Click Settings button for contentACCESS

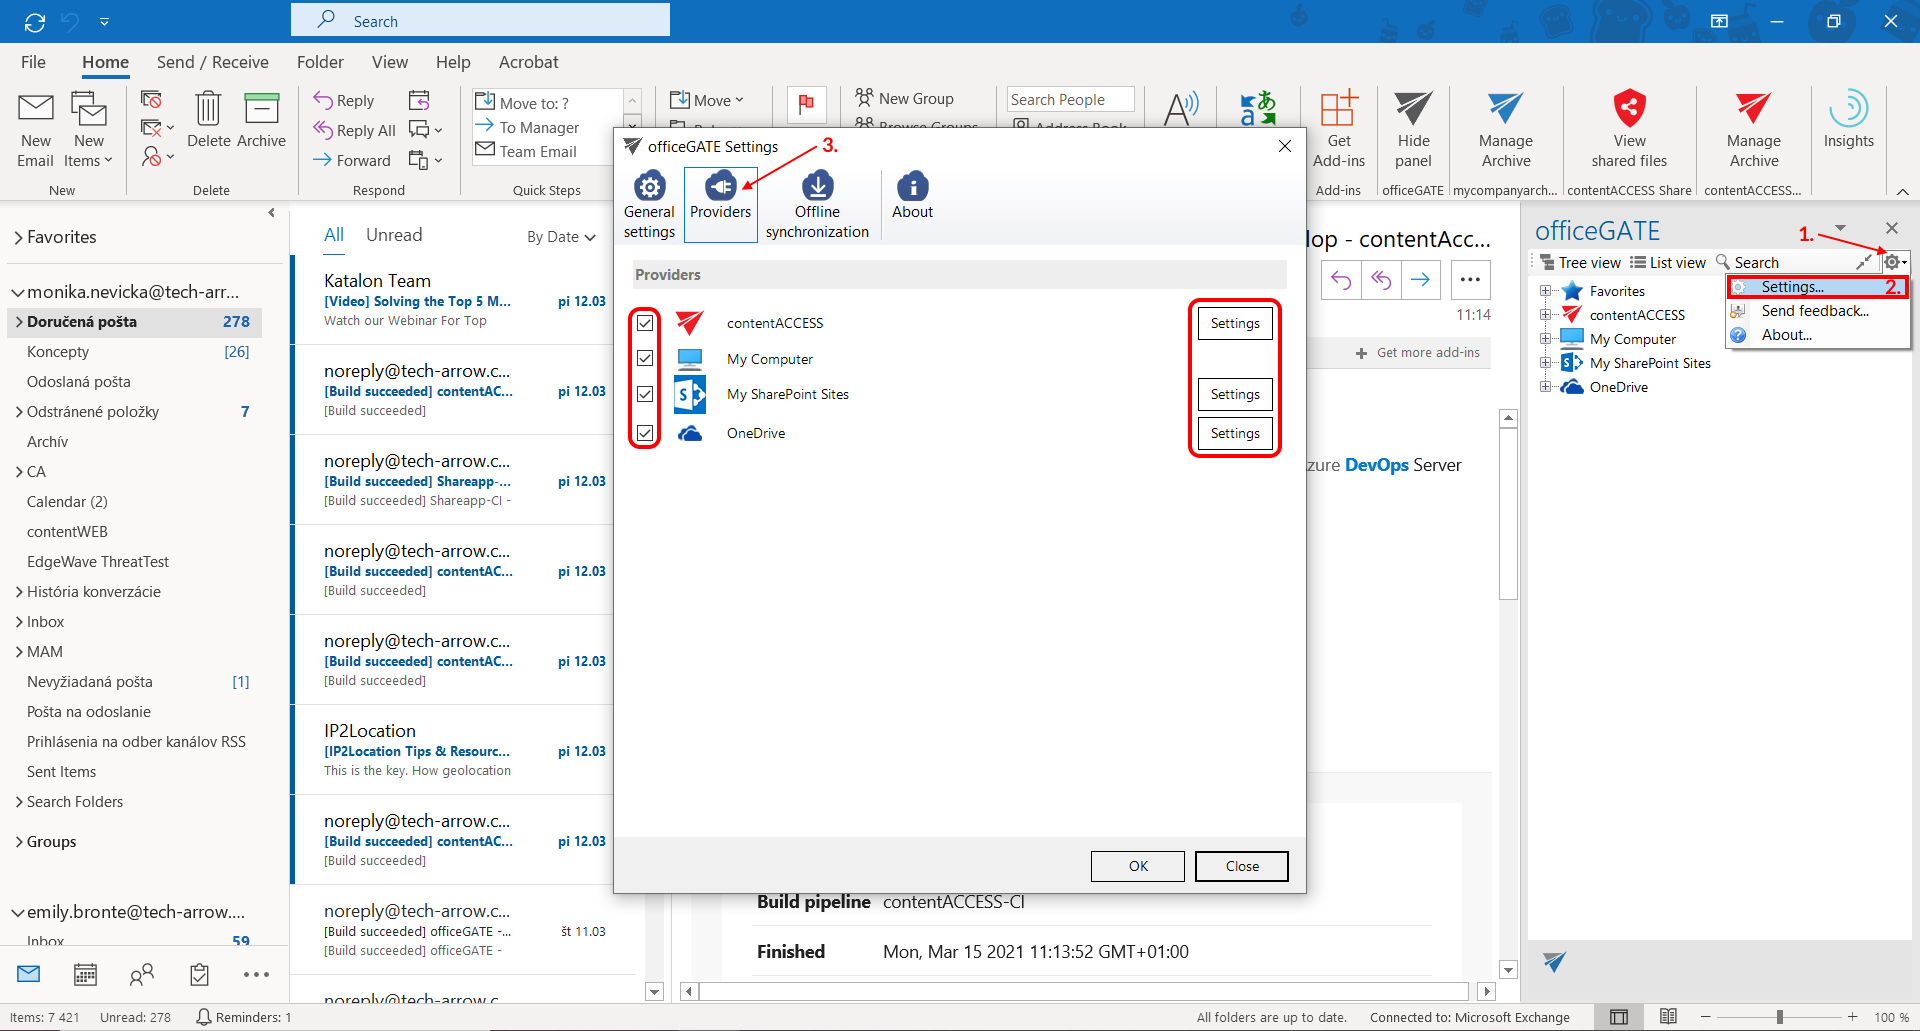1235,323
